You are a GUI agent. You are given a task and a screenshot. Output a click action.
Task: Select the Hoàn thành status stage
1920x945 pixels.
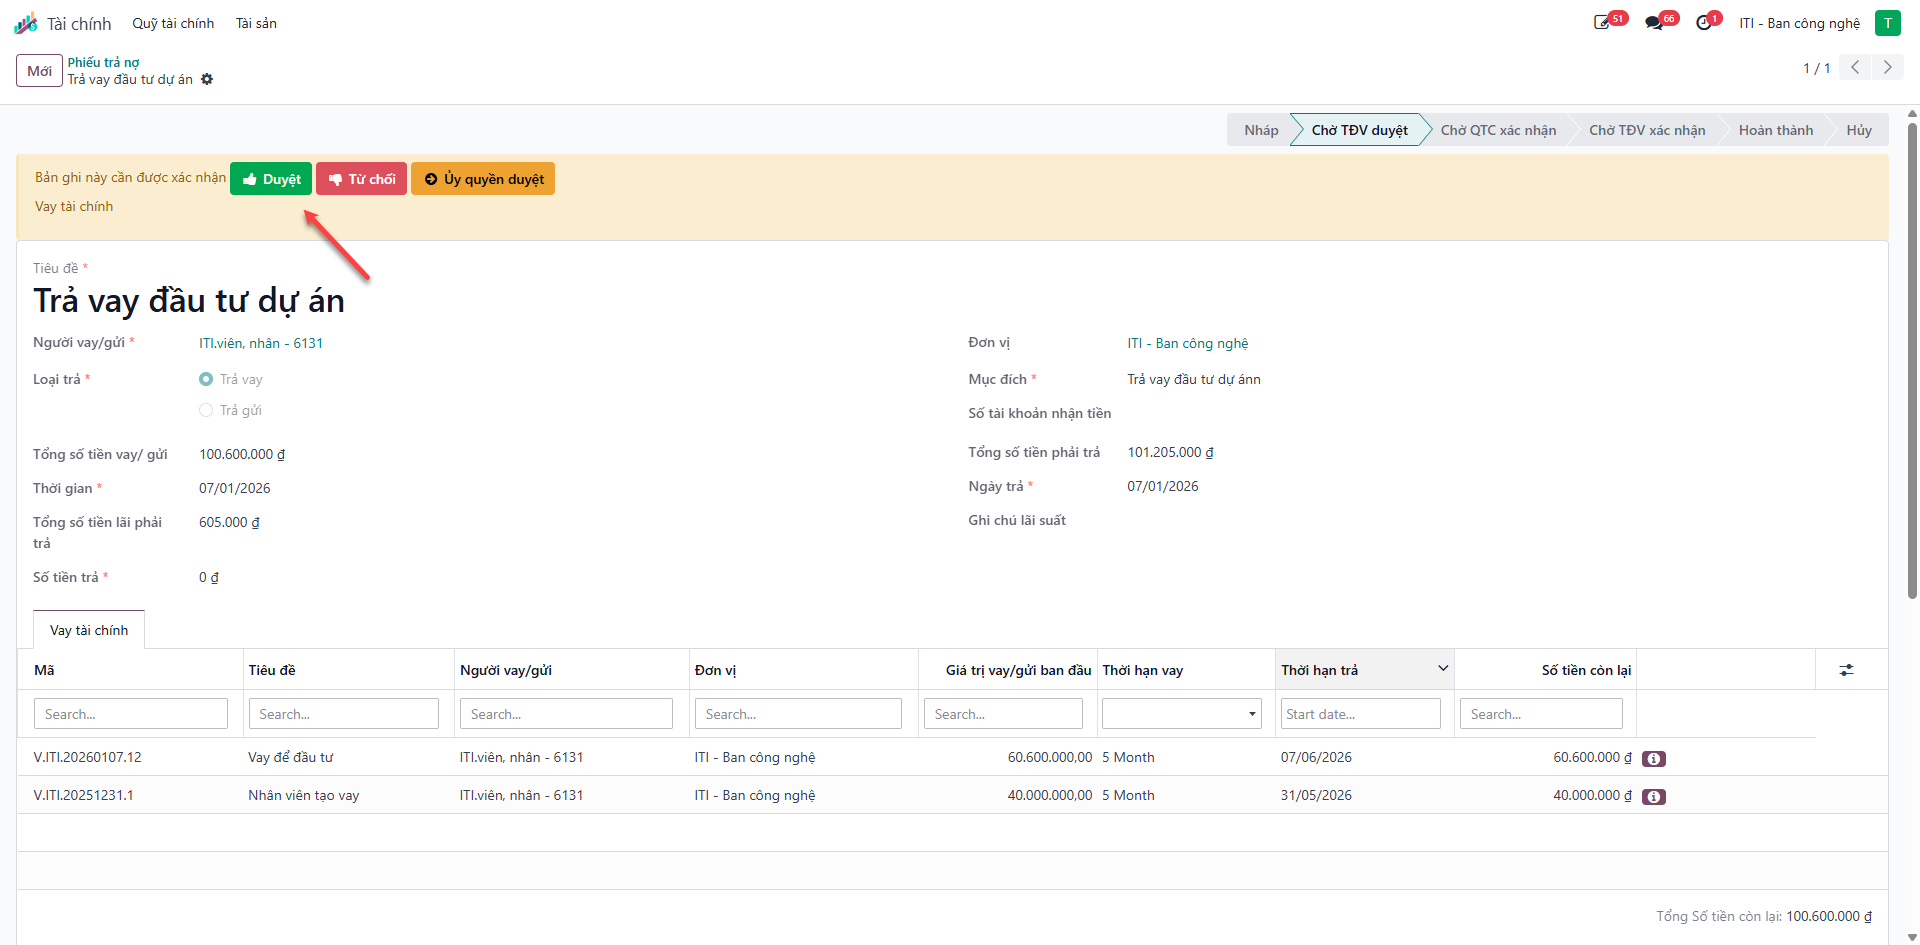click(x=1775, y=130)
